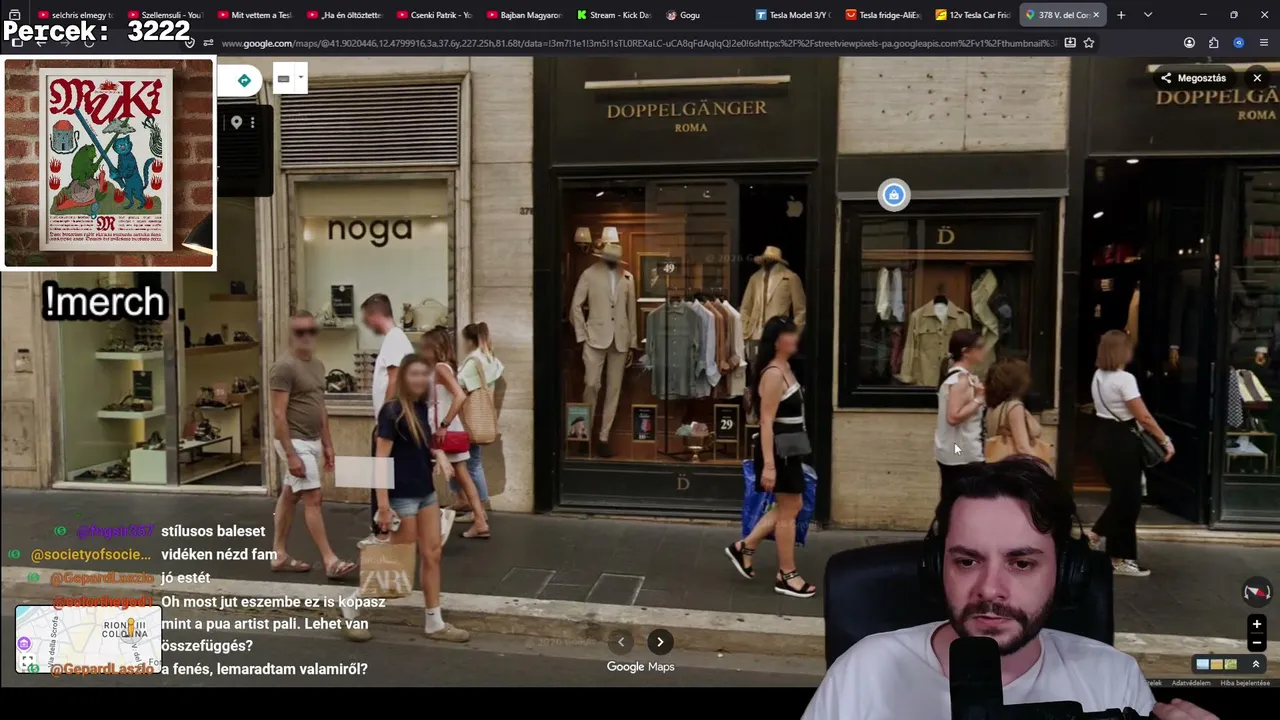Zoom out with the minus button

[x=1256, y=643]
